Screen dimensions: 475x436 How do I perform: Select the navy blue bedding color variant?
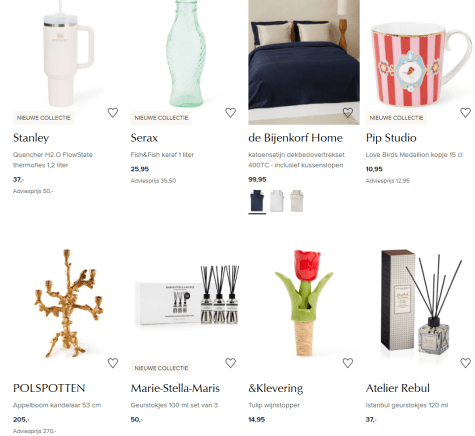257,201
